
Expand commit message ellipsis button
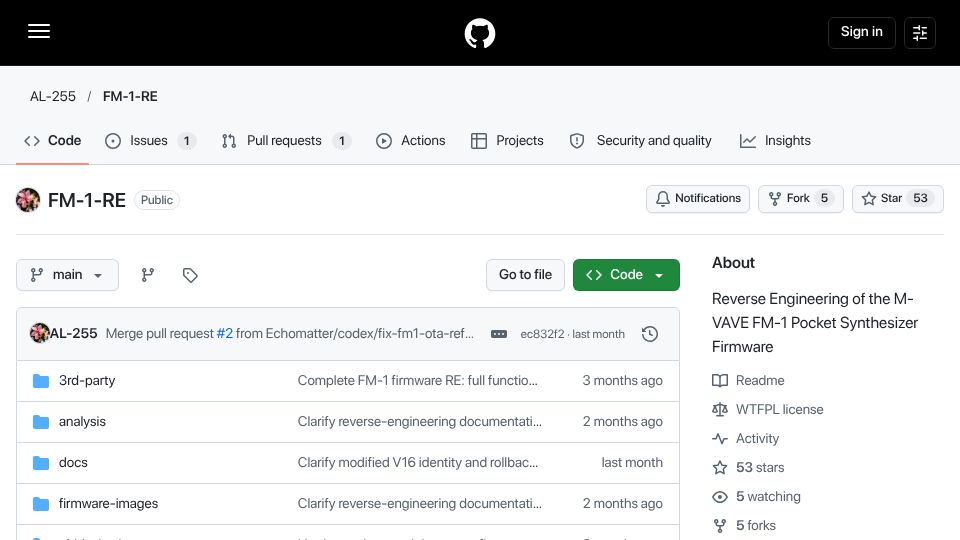499,334
